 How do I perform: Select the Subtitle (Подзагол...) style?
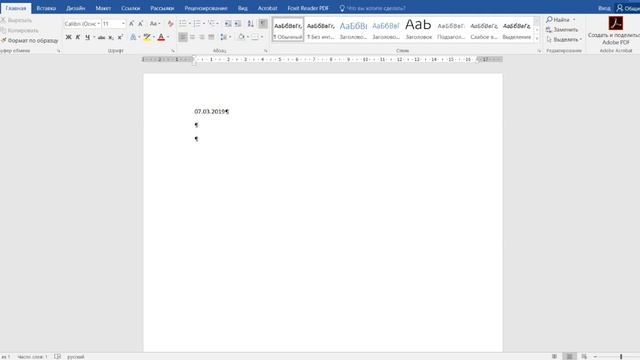(x=451, y=29)
